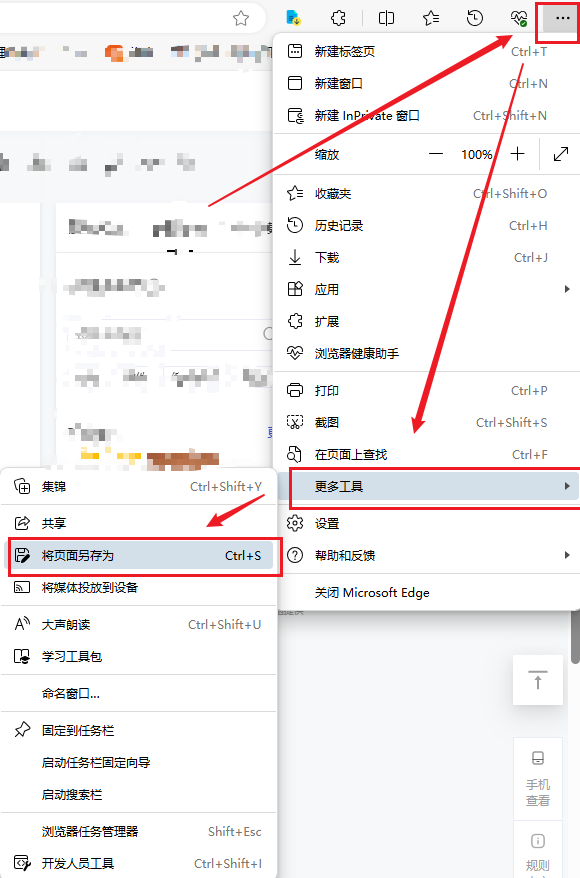
Task: Open the Extensions puzzle toolbar icon
Action: [338, 18]
